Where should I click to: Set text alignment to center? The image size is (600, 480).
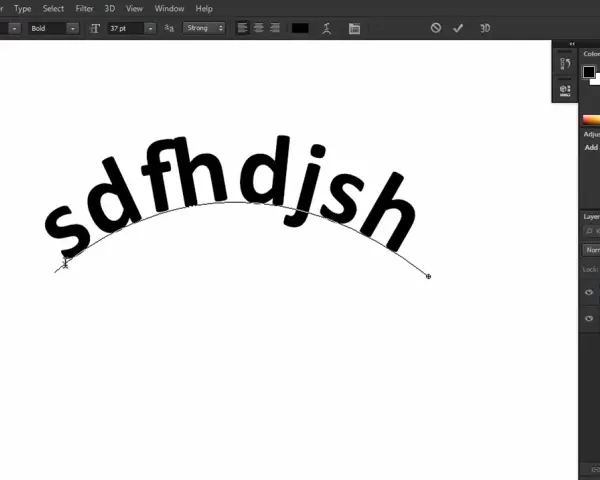pos(259,28)
